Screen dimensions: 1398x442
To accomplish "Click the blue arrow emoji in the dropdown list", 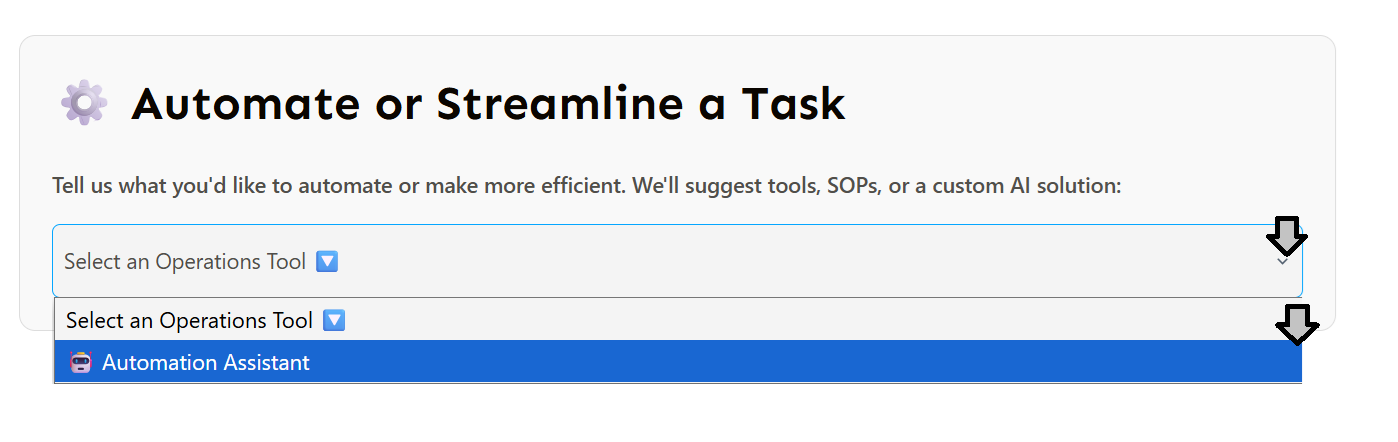I will click(x=335, y=321).
